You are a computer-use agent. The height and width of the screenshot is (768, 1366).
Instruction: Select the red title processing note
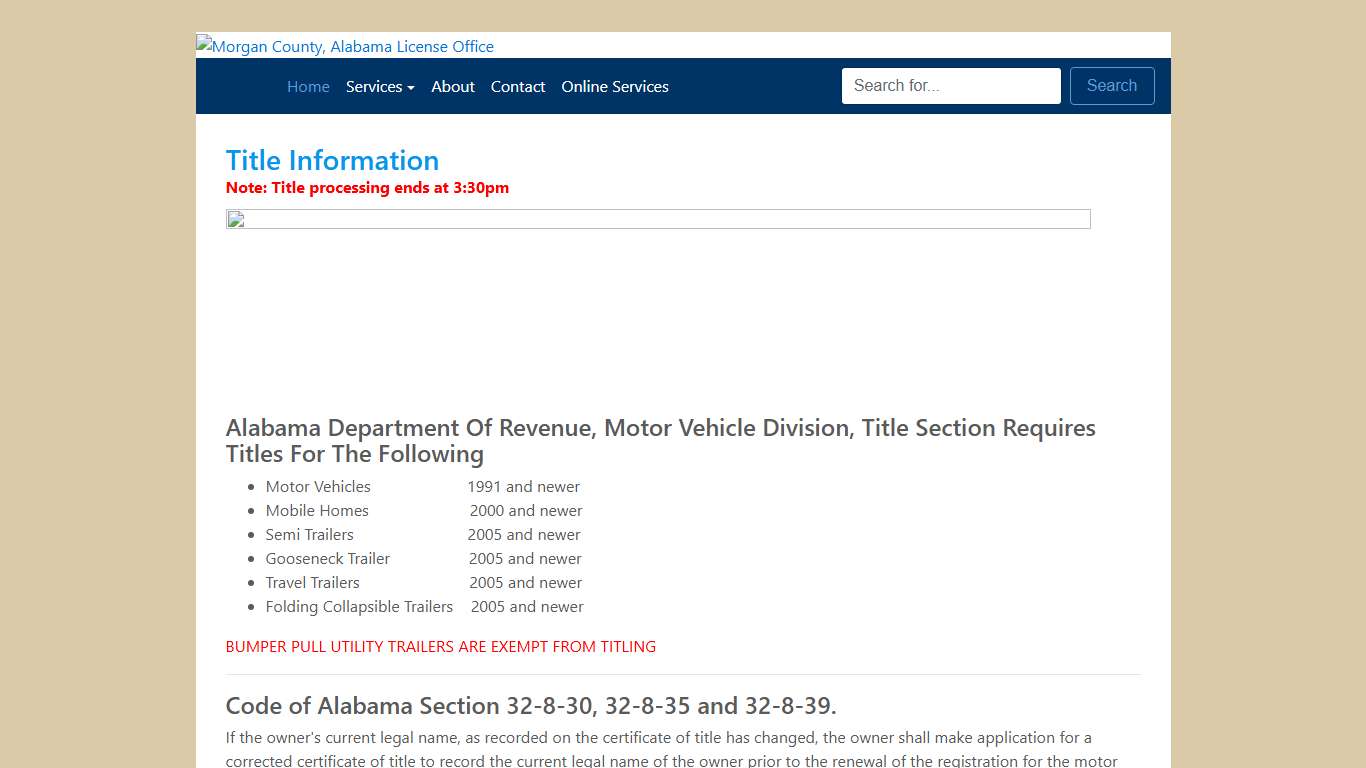(x=367, y=188)
